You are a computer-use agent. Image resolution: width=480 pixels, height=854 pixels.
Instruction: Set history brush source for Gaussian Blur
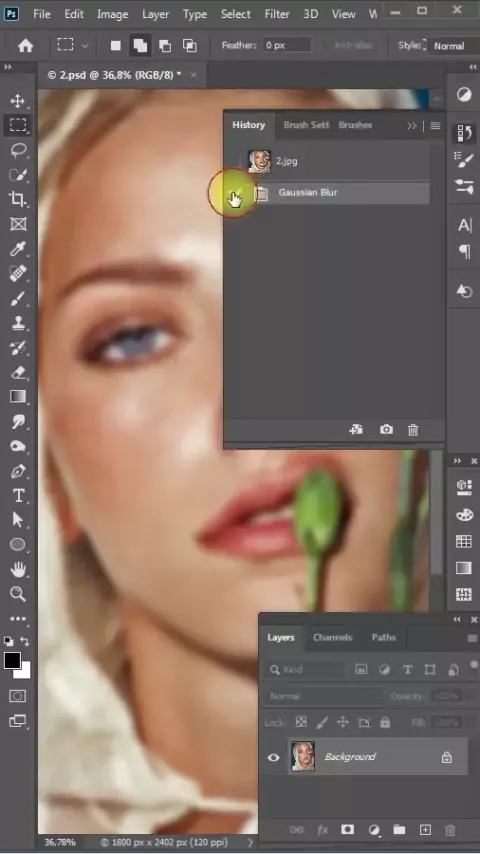point(235,193)
